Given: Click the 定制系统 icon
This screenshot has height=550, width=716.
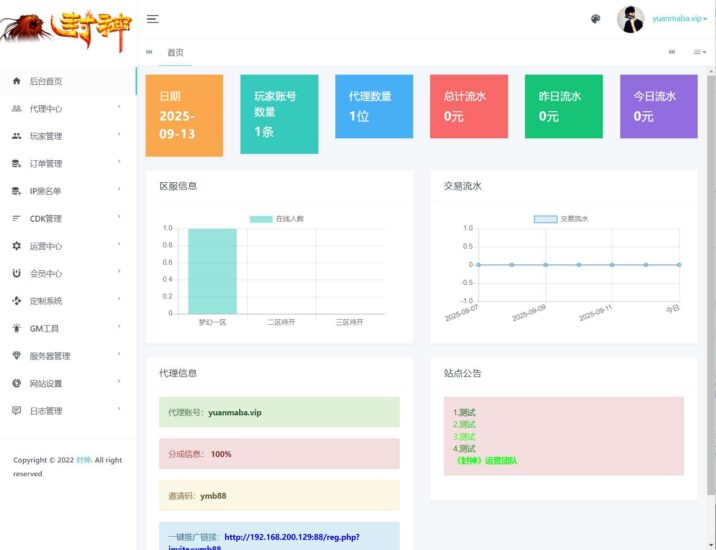Looking at the screenshot, I should tap(16, 301).
